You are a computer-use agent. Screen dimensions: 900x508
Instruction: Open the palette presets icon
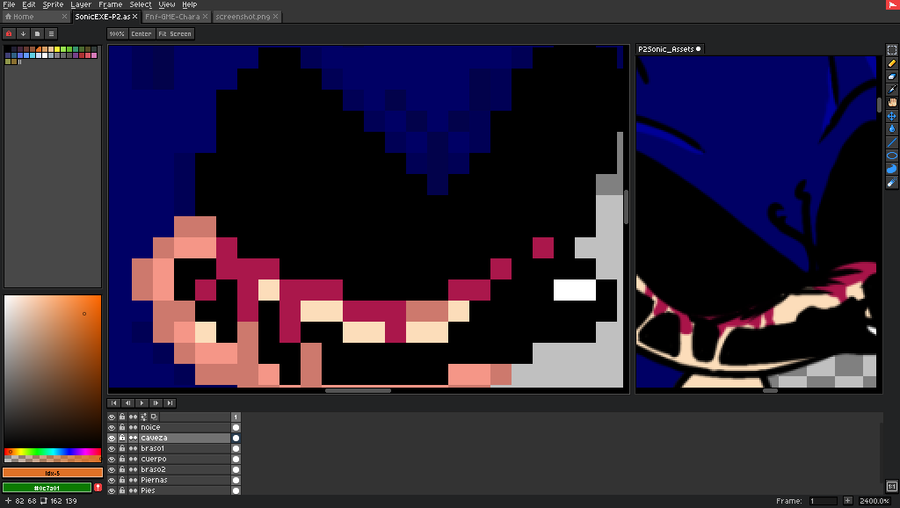37,34
